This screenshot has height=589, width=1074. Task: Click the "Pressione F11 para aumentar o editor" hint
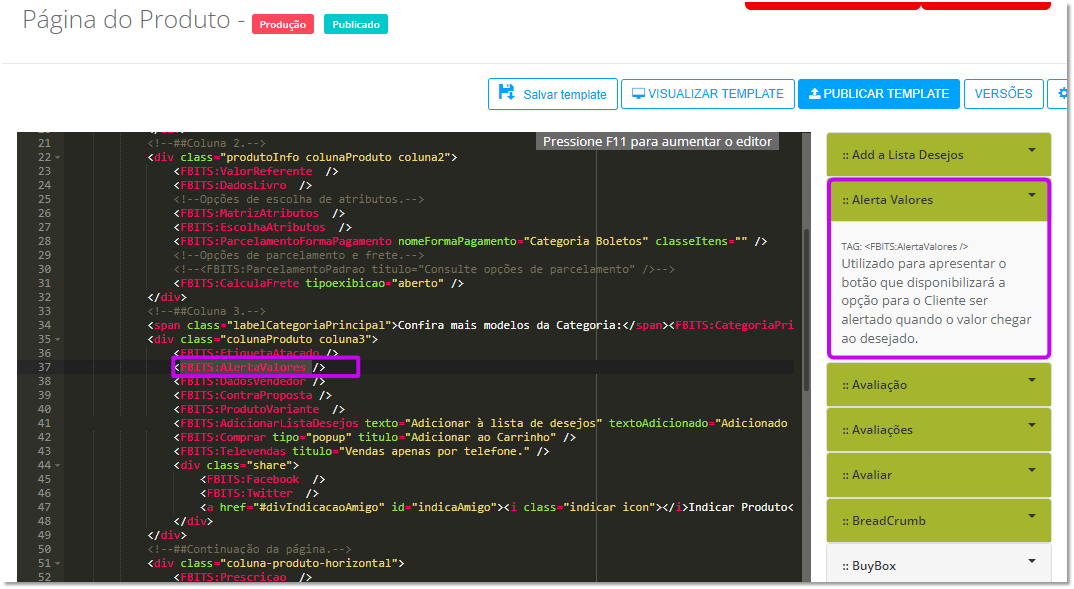(657, 142)
